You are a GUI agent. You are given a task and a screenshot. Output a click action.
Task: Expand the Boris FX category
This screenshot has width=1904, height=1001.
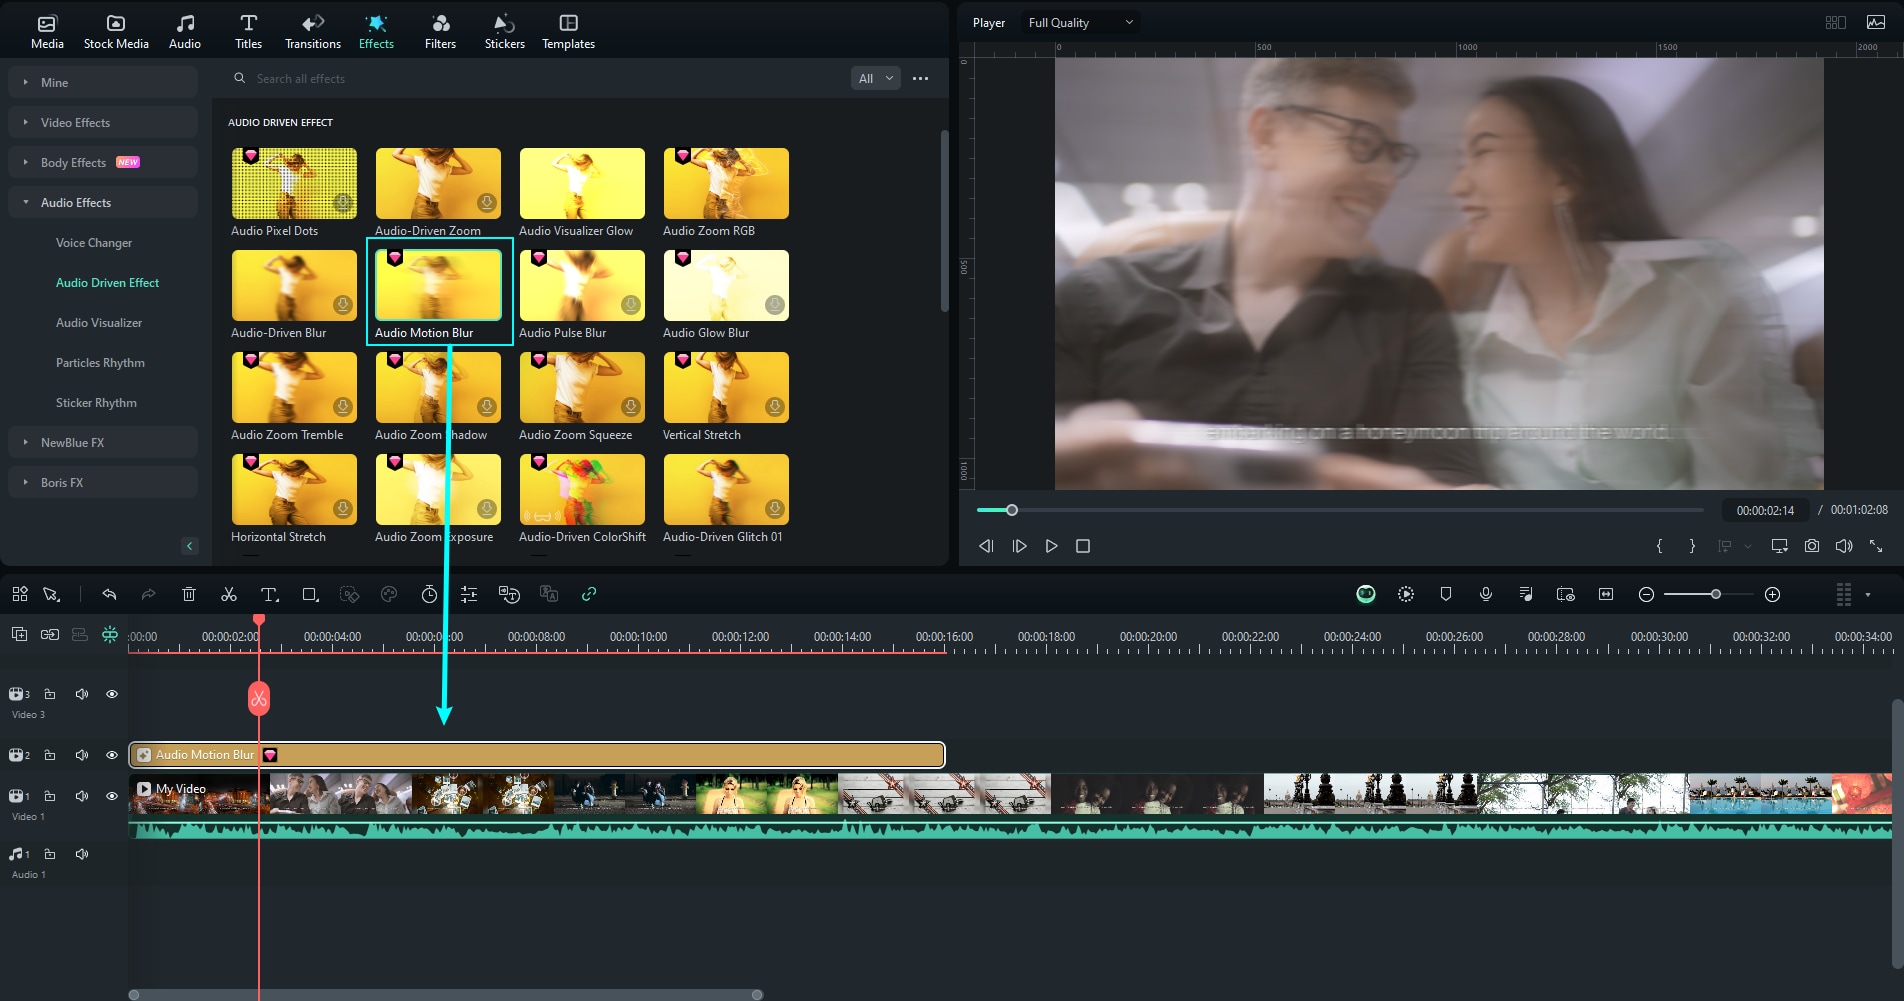(103, 482)
